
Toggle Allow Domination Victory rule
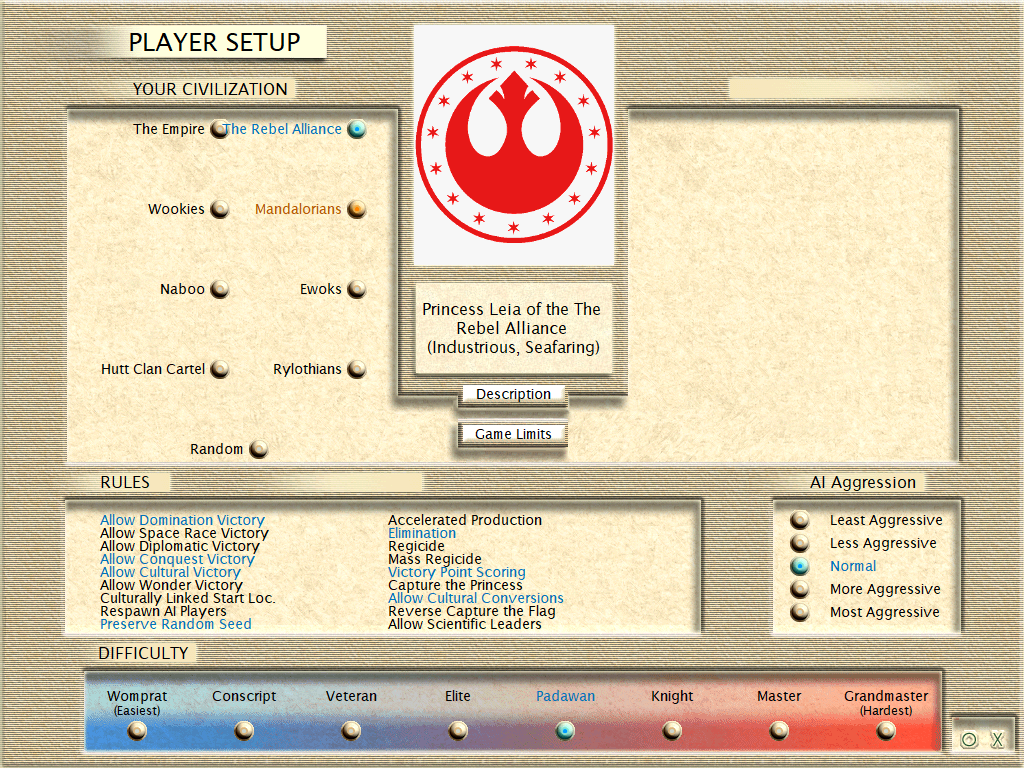click(x=182, y=520)
